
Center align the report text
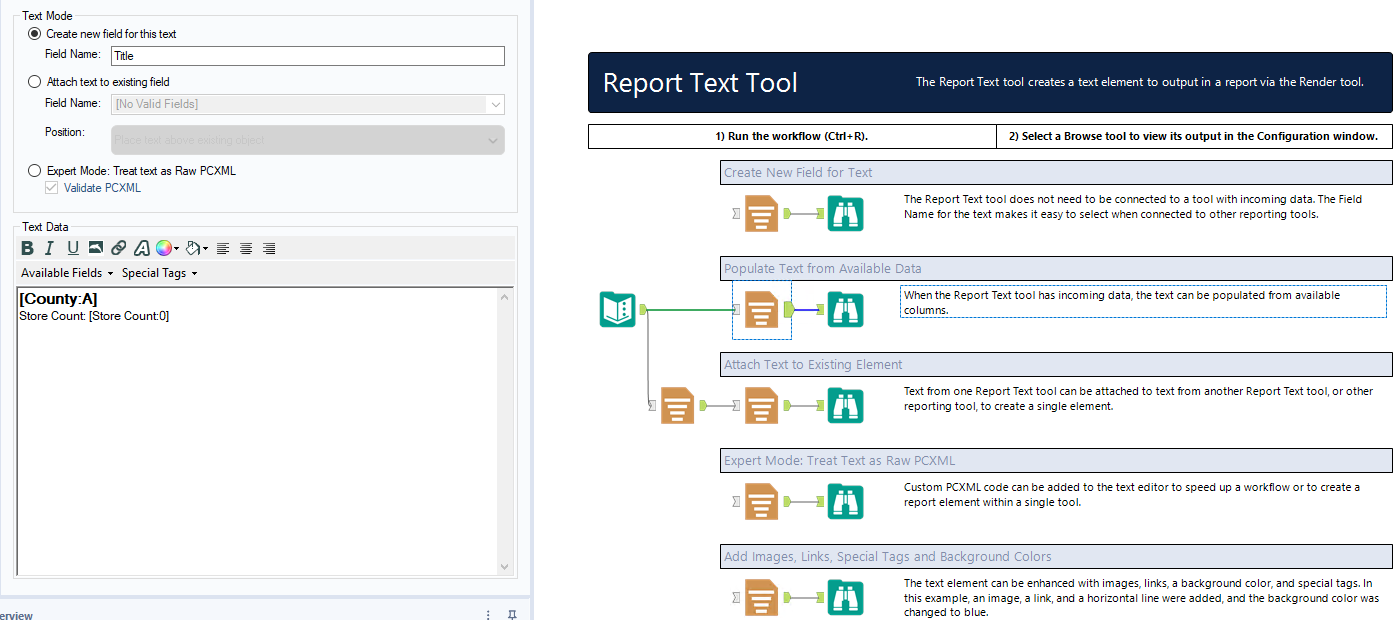[245, 248]
